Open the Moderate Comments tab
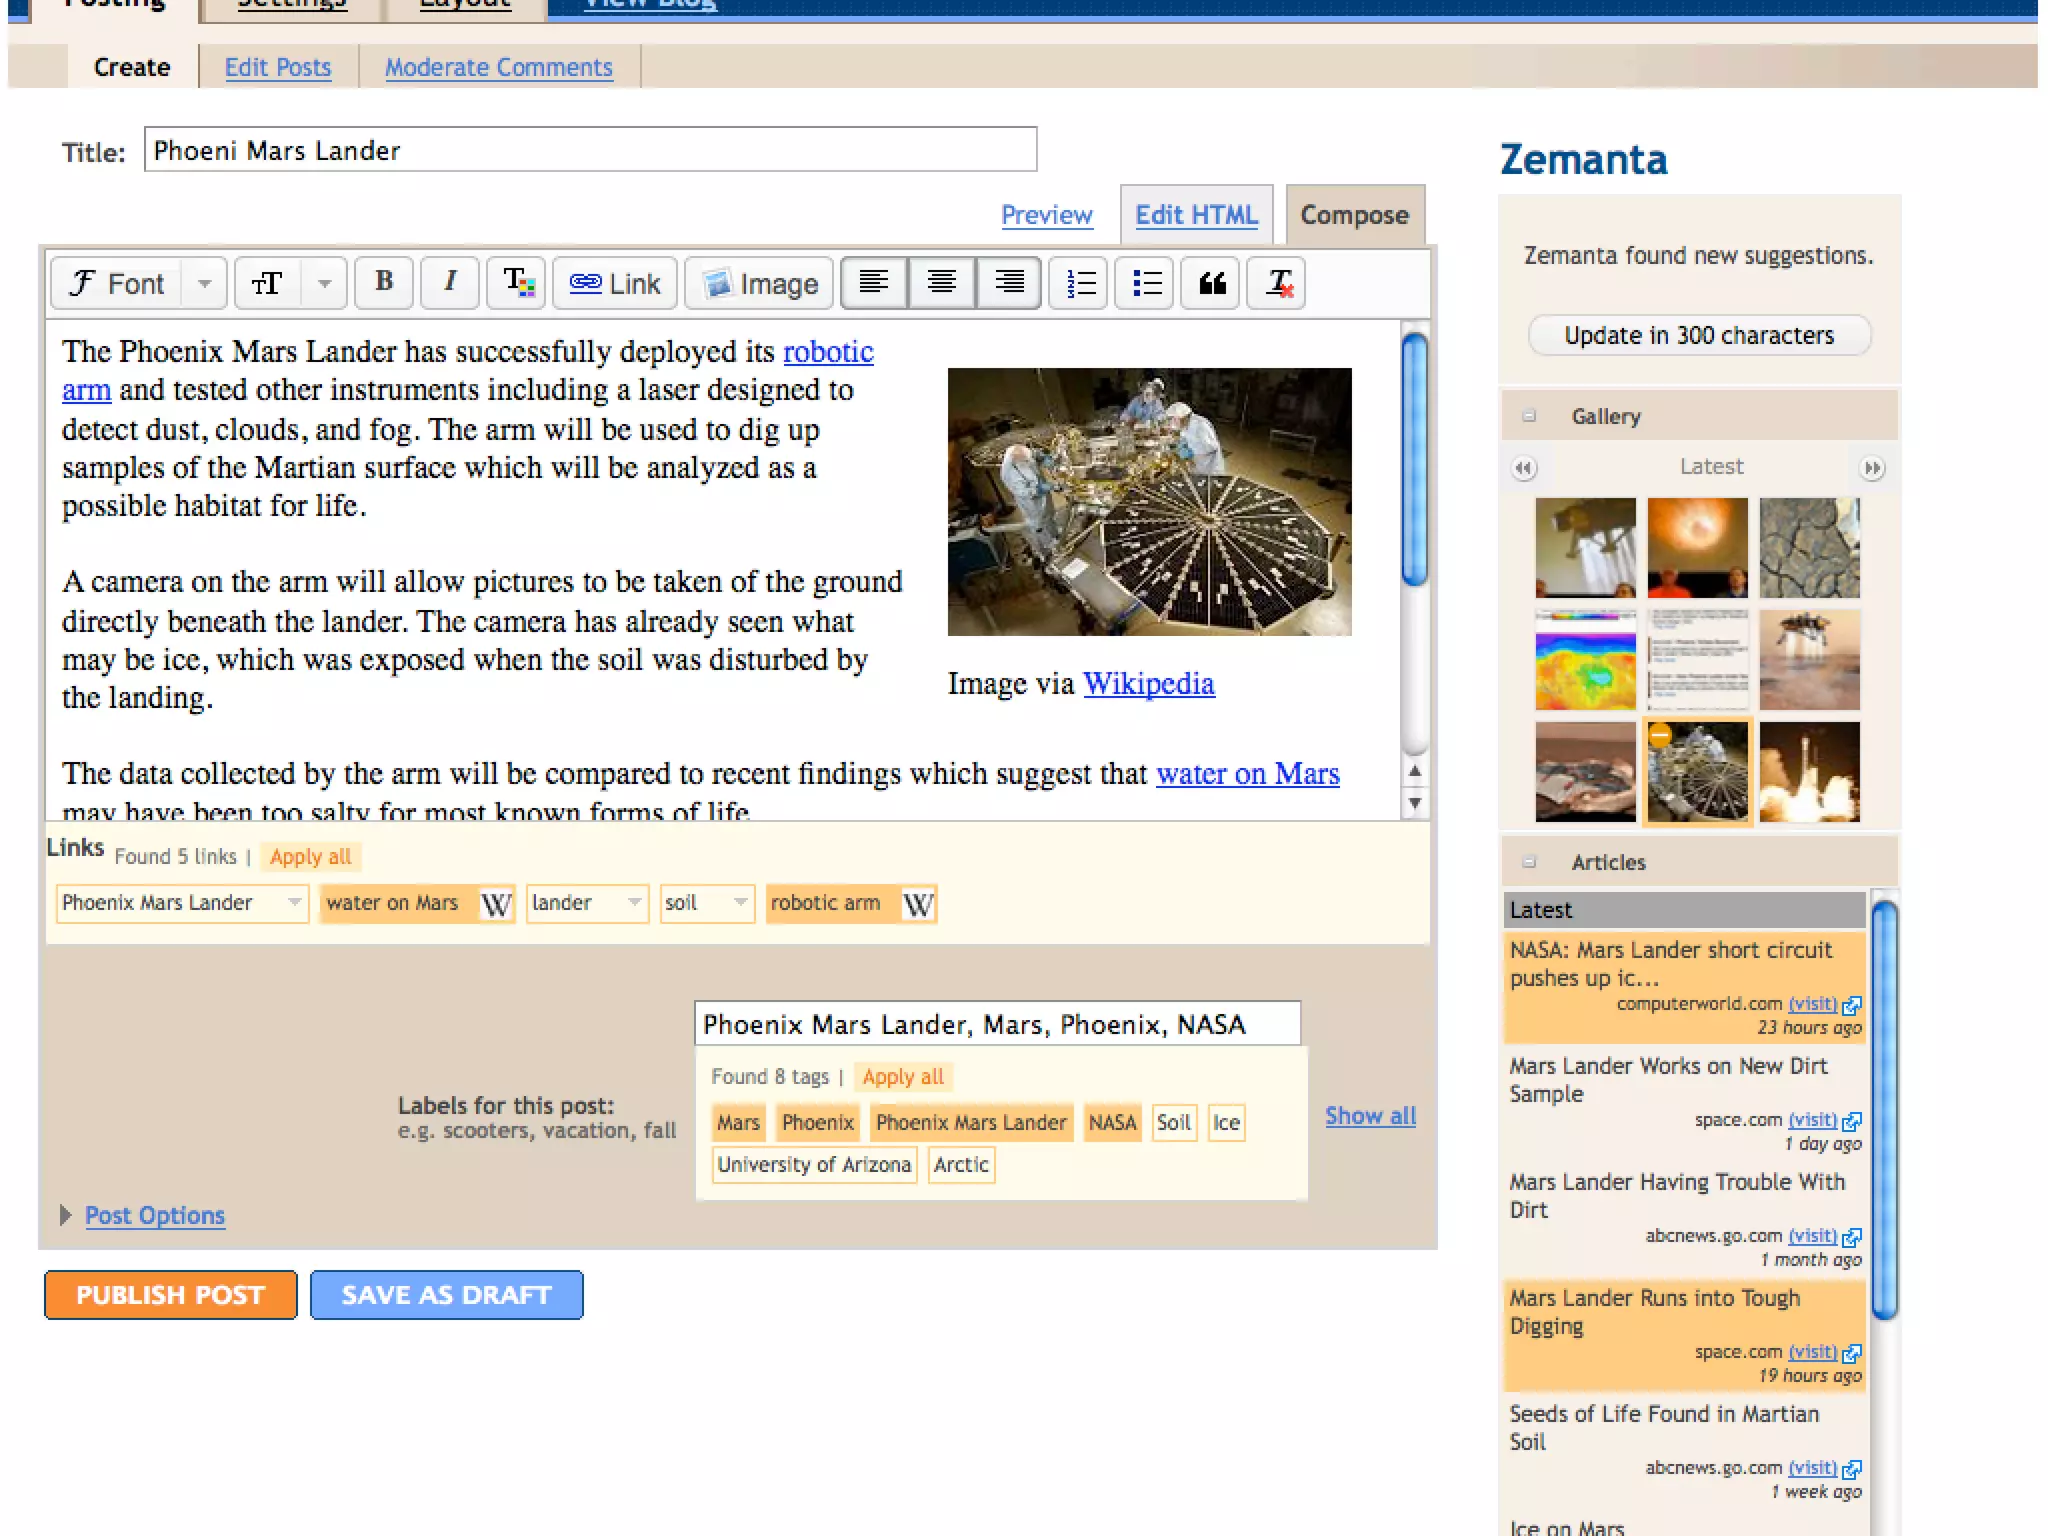 pyautogui.click(x=499, y=67)
